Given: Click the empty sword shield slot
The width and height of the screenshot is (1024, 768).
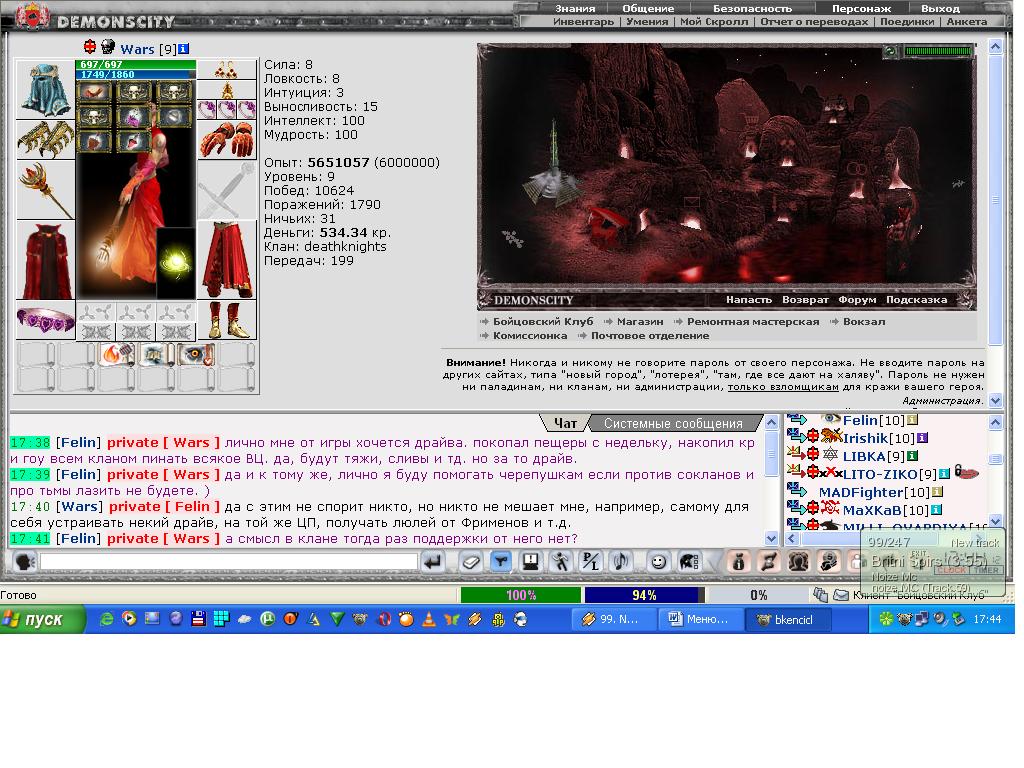Looking at the screenshot, I should point(226,190).
